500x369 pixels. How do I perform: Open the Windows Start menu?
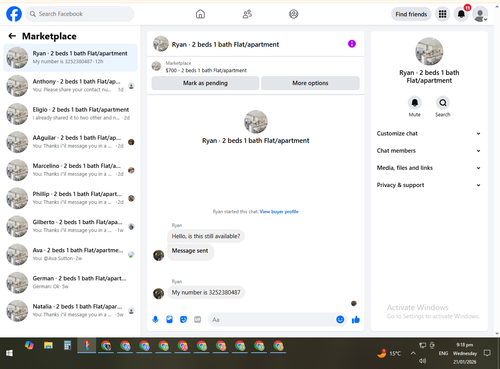pyautogui.click(x=9, y=353)
